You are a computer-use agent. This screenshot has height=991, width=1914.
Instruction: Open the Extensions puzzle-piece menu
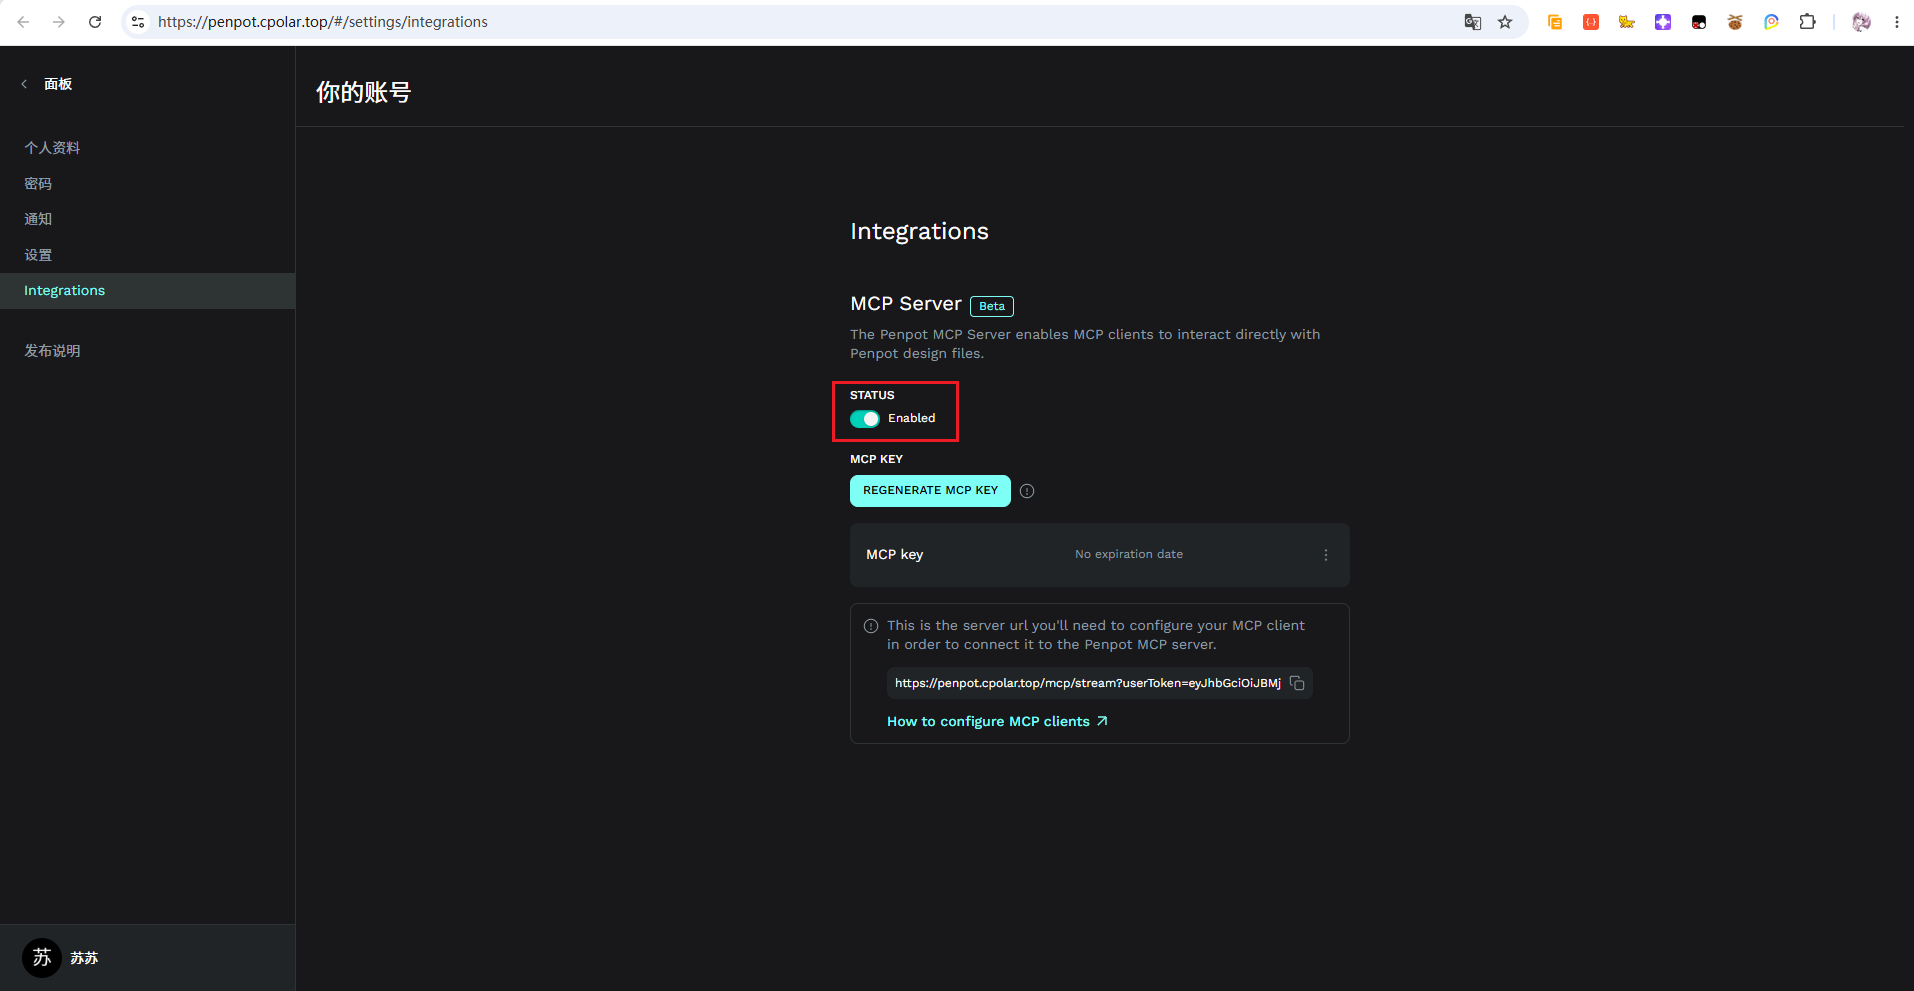click(x=1807, y=22)
